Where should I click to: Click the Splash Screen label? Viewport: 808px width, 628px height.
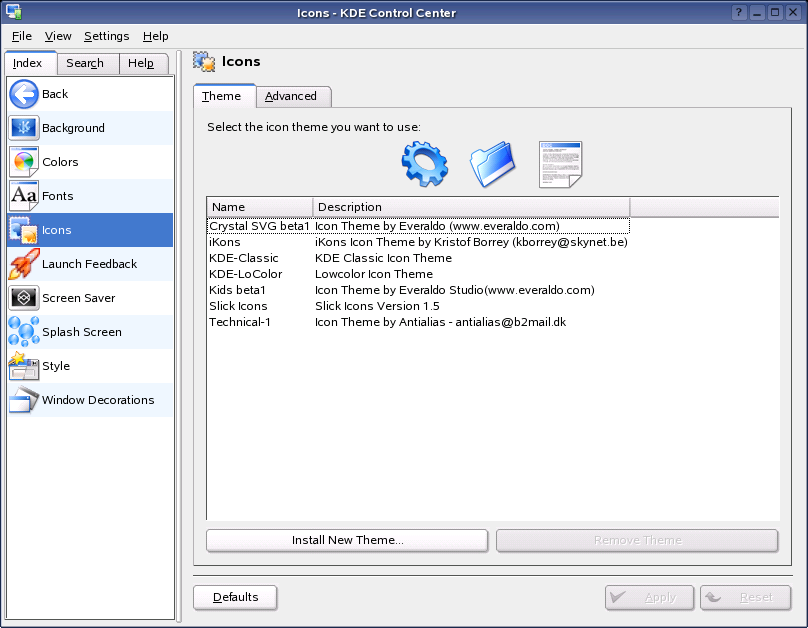pyautogui.click(x=82, y=332)
